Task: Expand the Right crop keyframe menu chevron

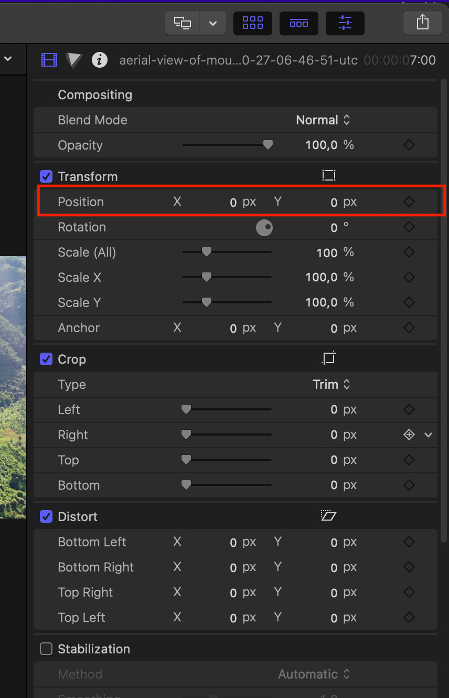Action: point(428,435)
